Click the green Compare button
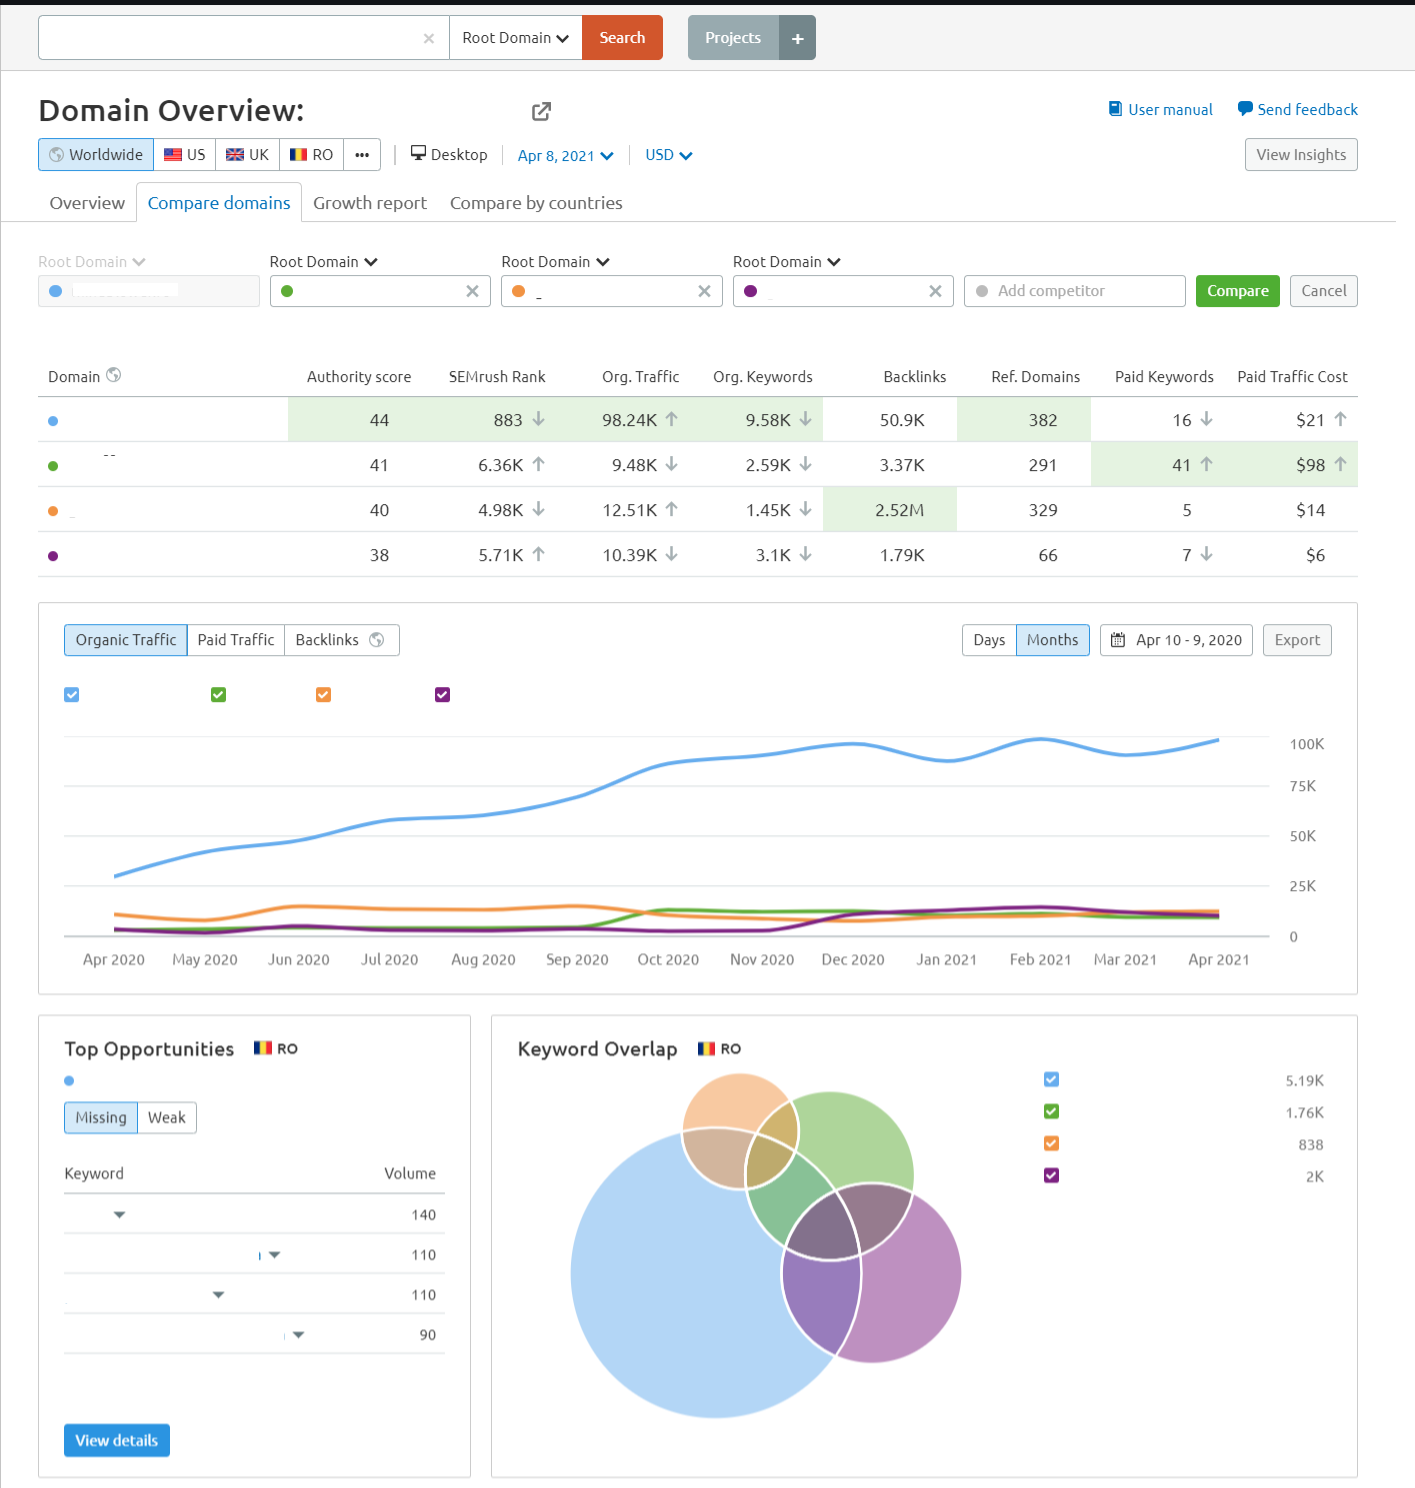 pyautogui.click(x=1237, y=291)
